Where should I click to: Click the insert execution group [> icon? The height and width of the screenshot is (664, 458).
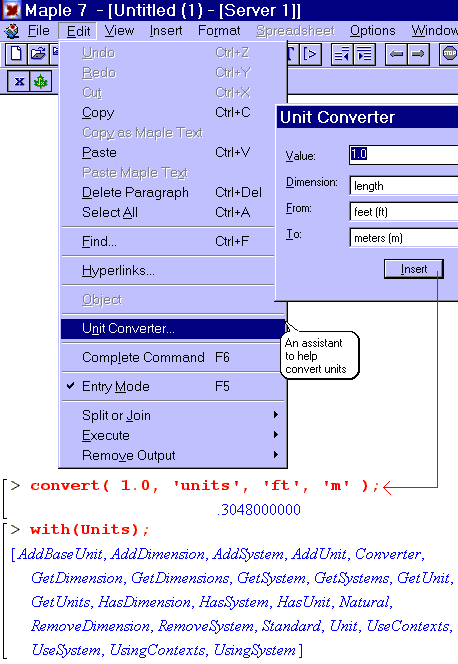pos(310,54)
